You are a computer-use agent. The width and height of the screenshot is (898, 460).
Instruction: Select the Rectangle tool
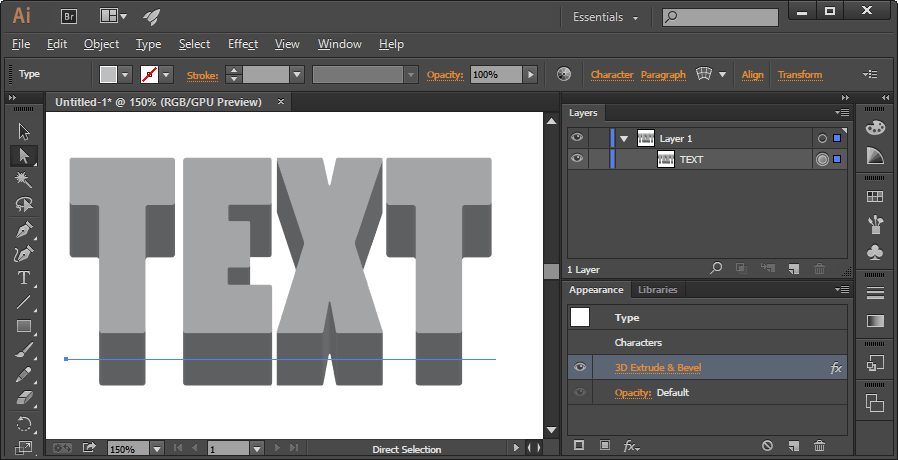click(23, 326)
